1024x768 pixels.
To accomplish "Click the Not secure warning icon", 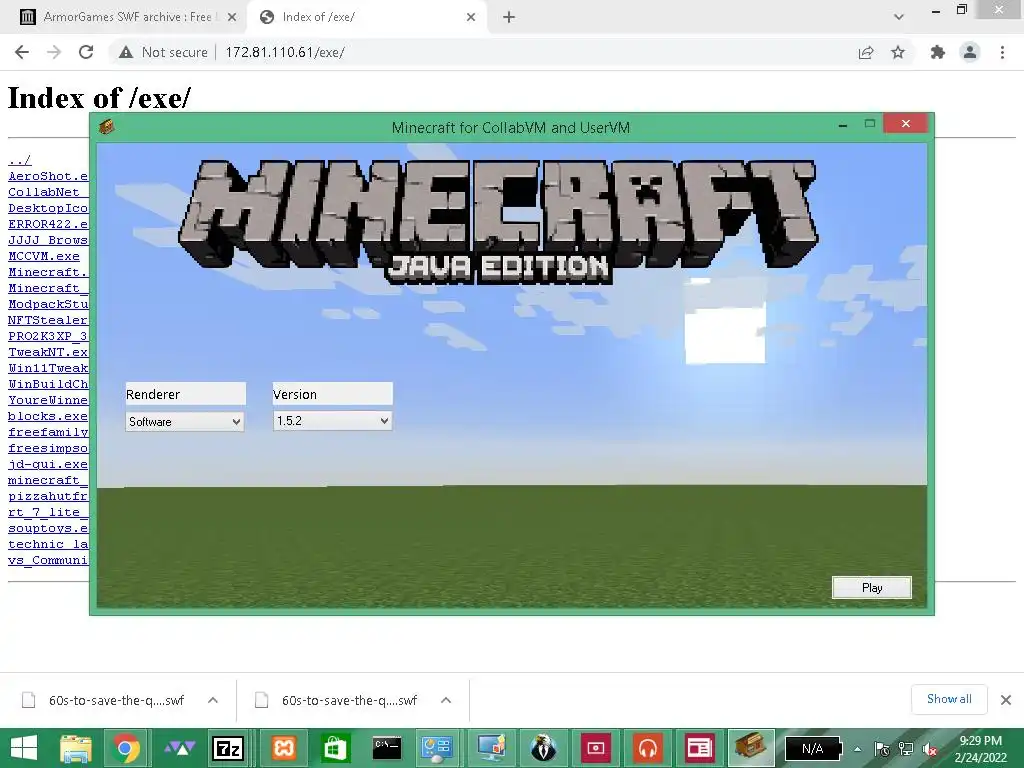I will 125,52.
